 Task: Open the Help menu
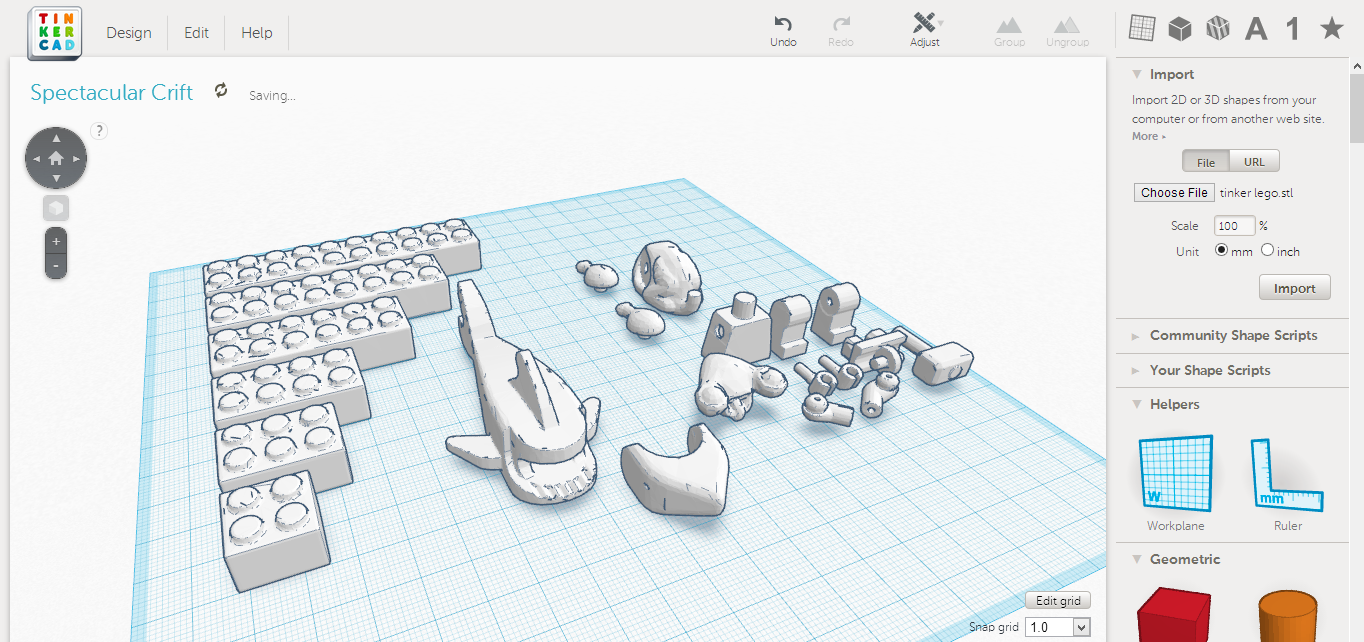256,32
